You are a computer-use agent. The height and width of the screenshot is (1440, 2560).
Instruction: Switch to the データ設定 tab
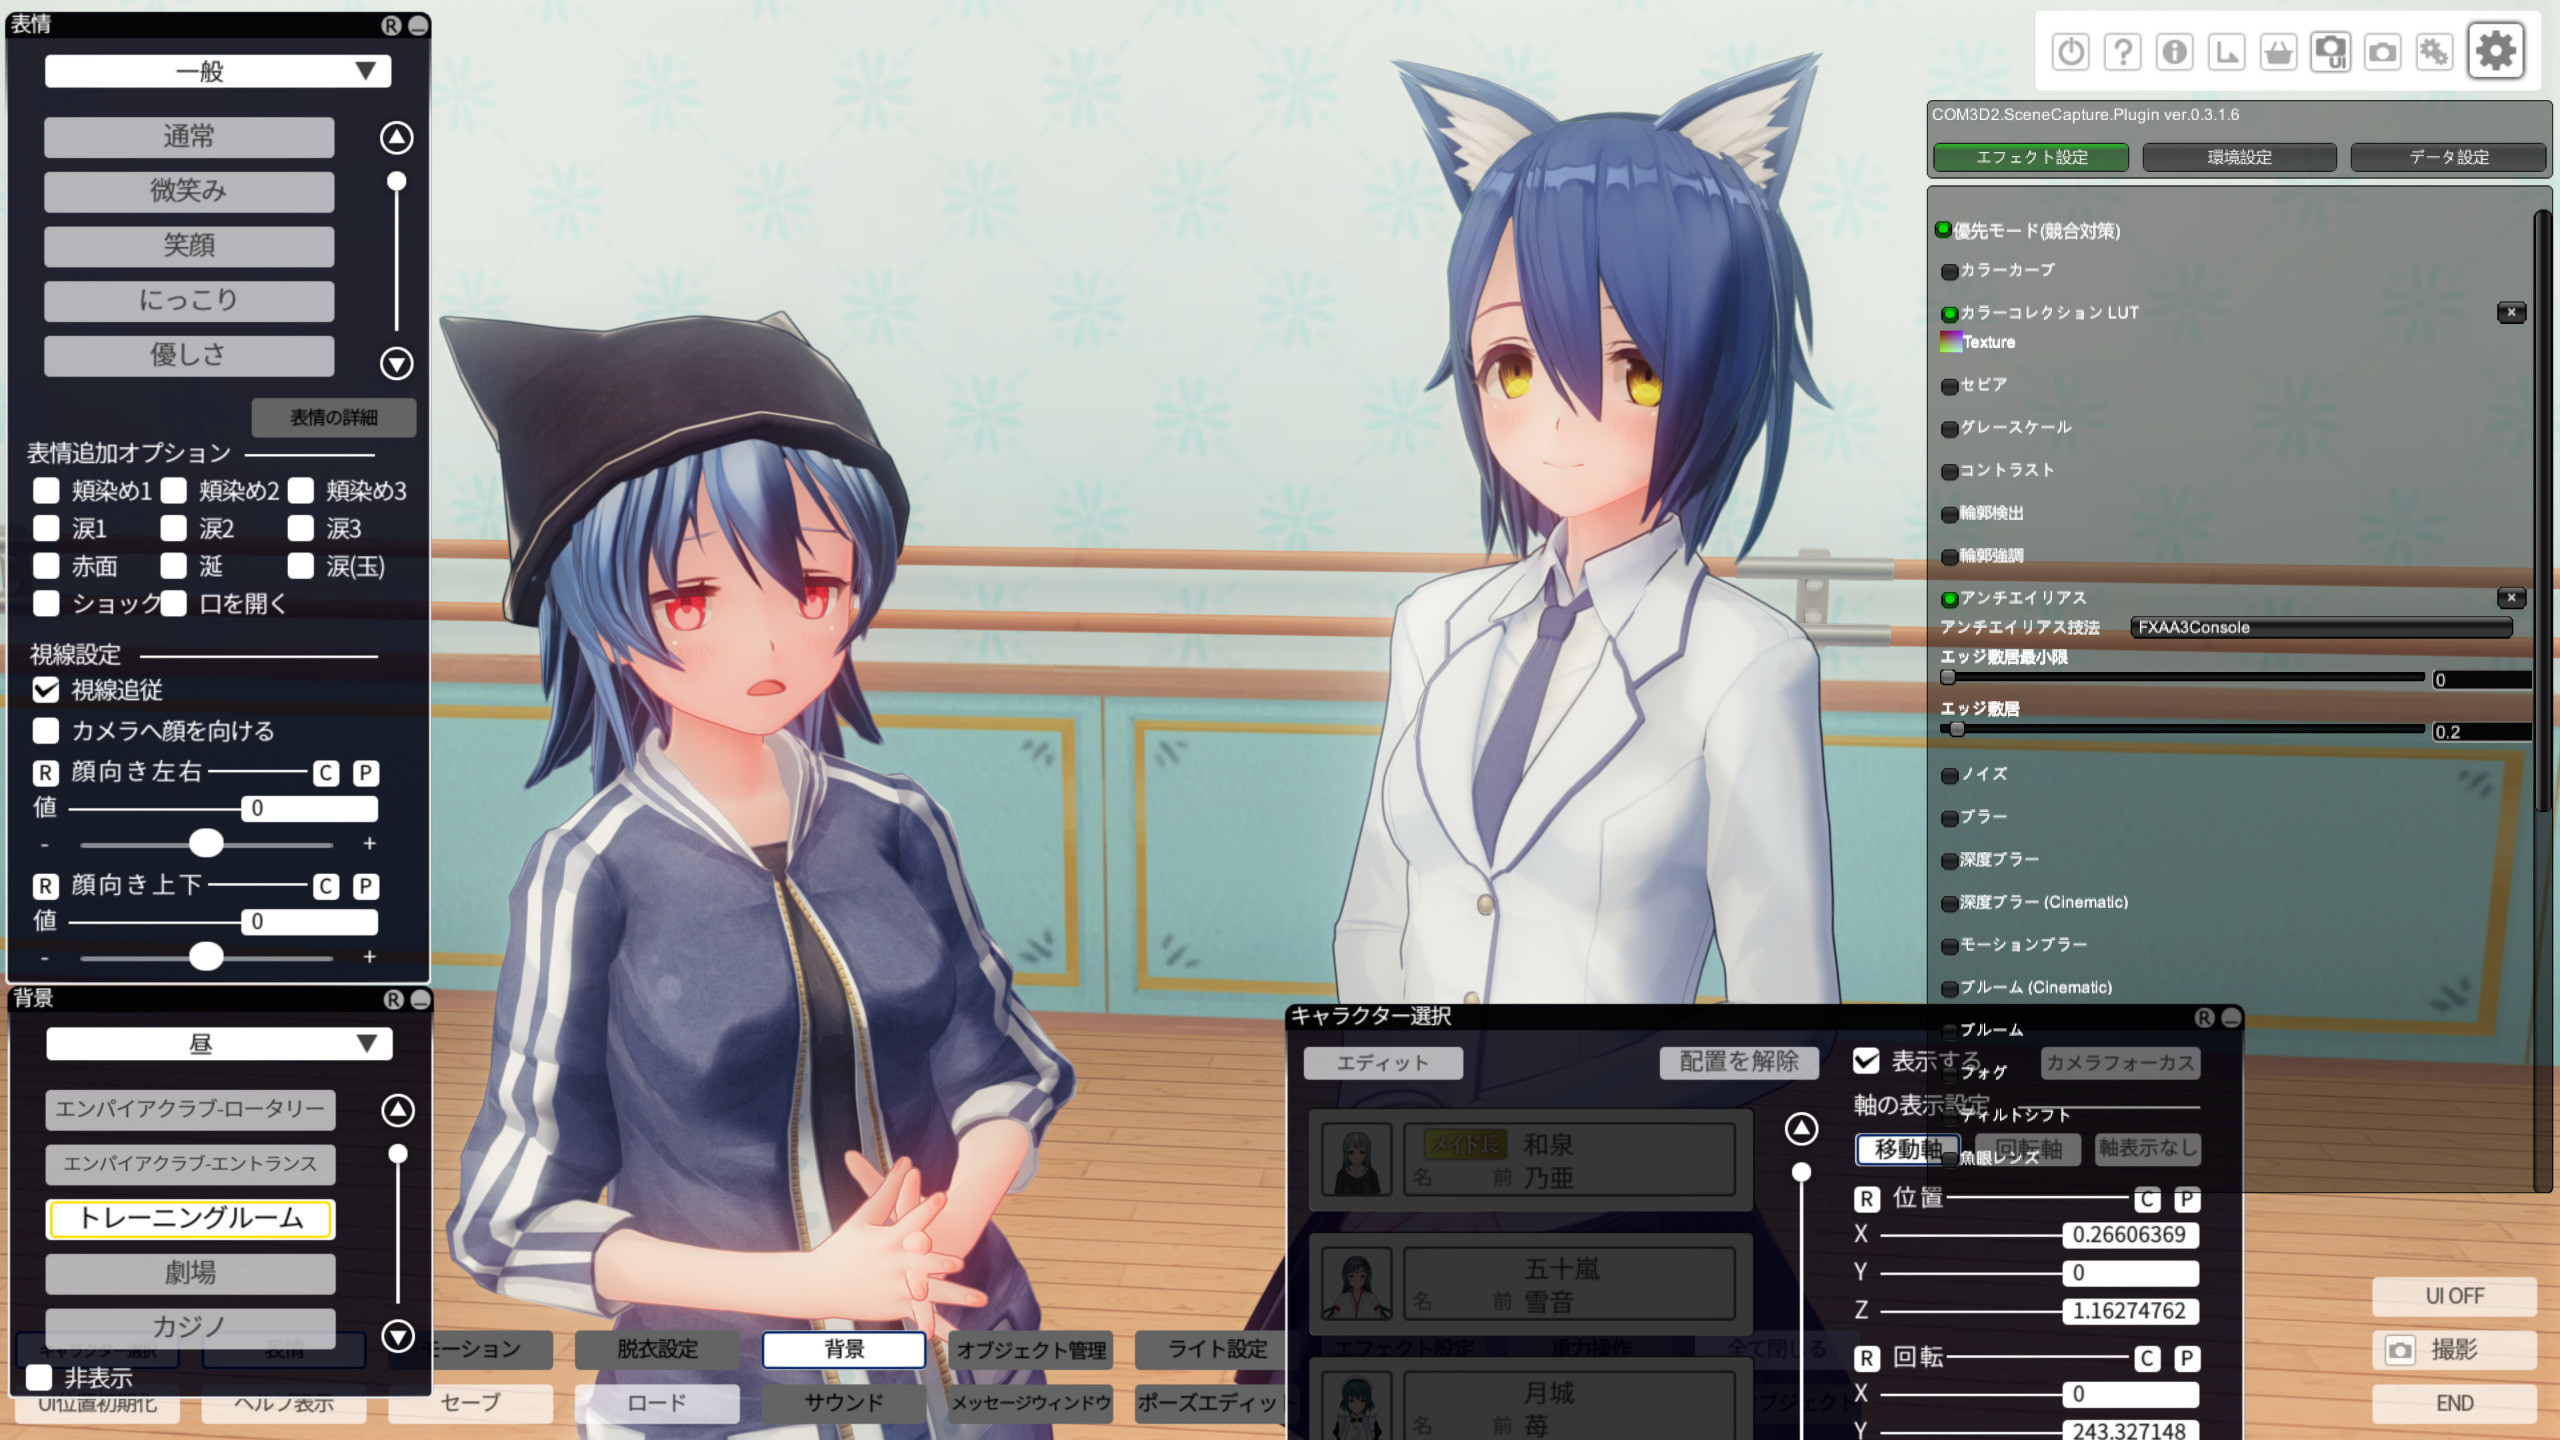pyautogui.click(x=2447, y=157)
